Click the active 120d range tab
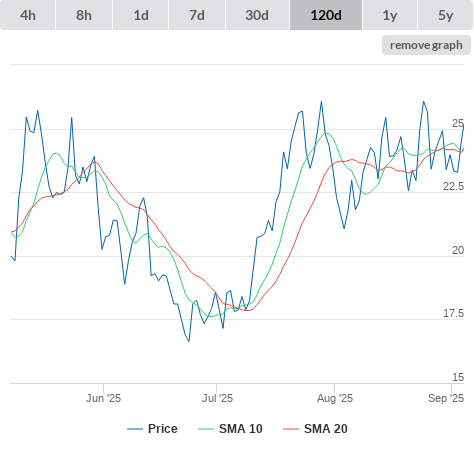Image resolution: width=474 pixels, height=455 pixels. pos(326,15)
